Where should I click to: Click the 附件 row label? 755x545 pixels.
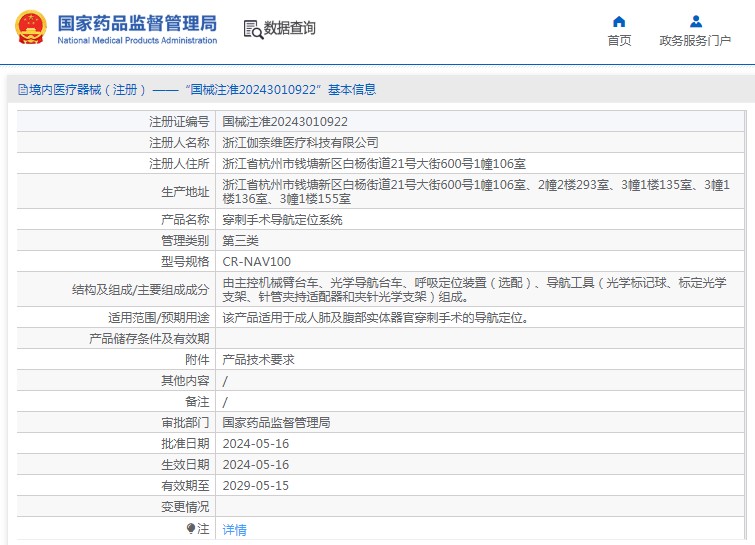point(197,360)
